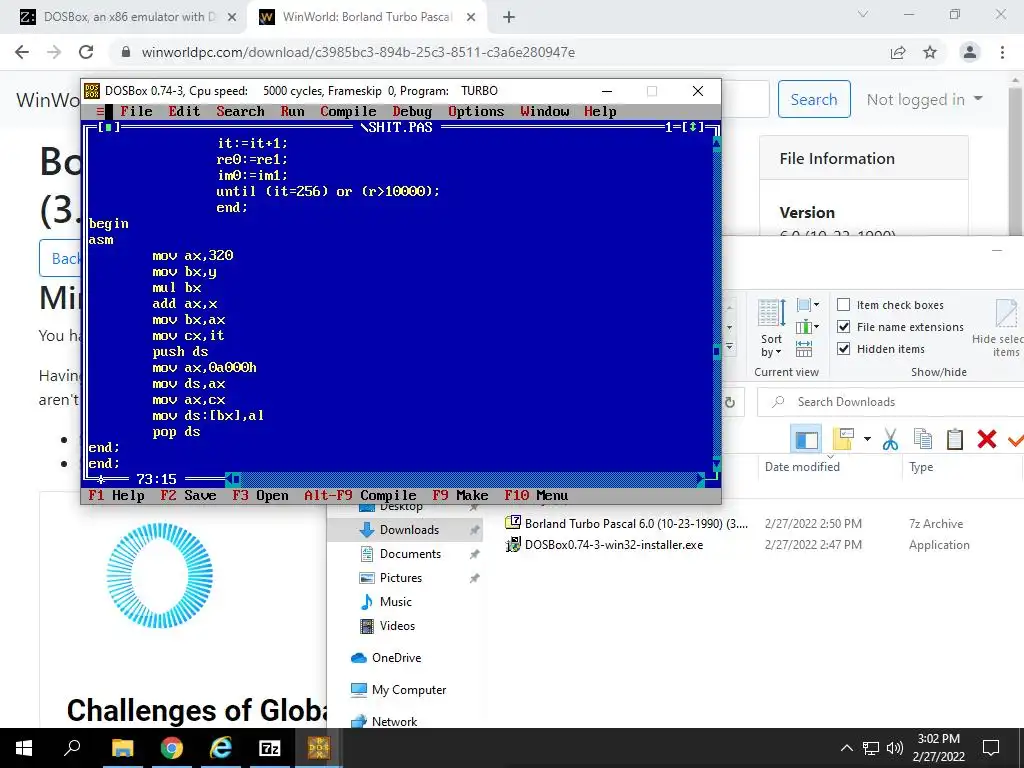Open the Options menu in Turbo Pascal
The image size is (1024, 768).
[476, 112]
